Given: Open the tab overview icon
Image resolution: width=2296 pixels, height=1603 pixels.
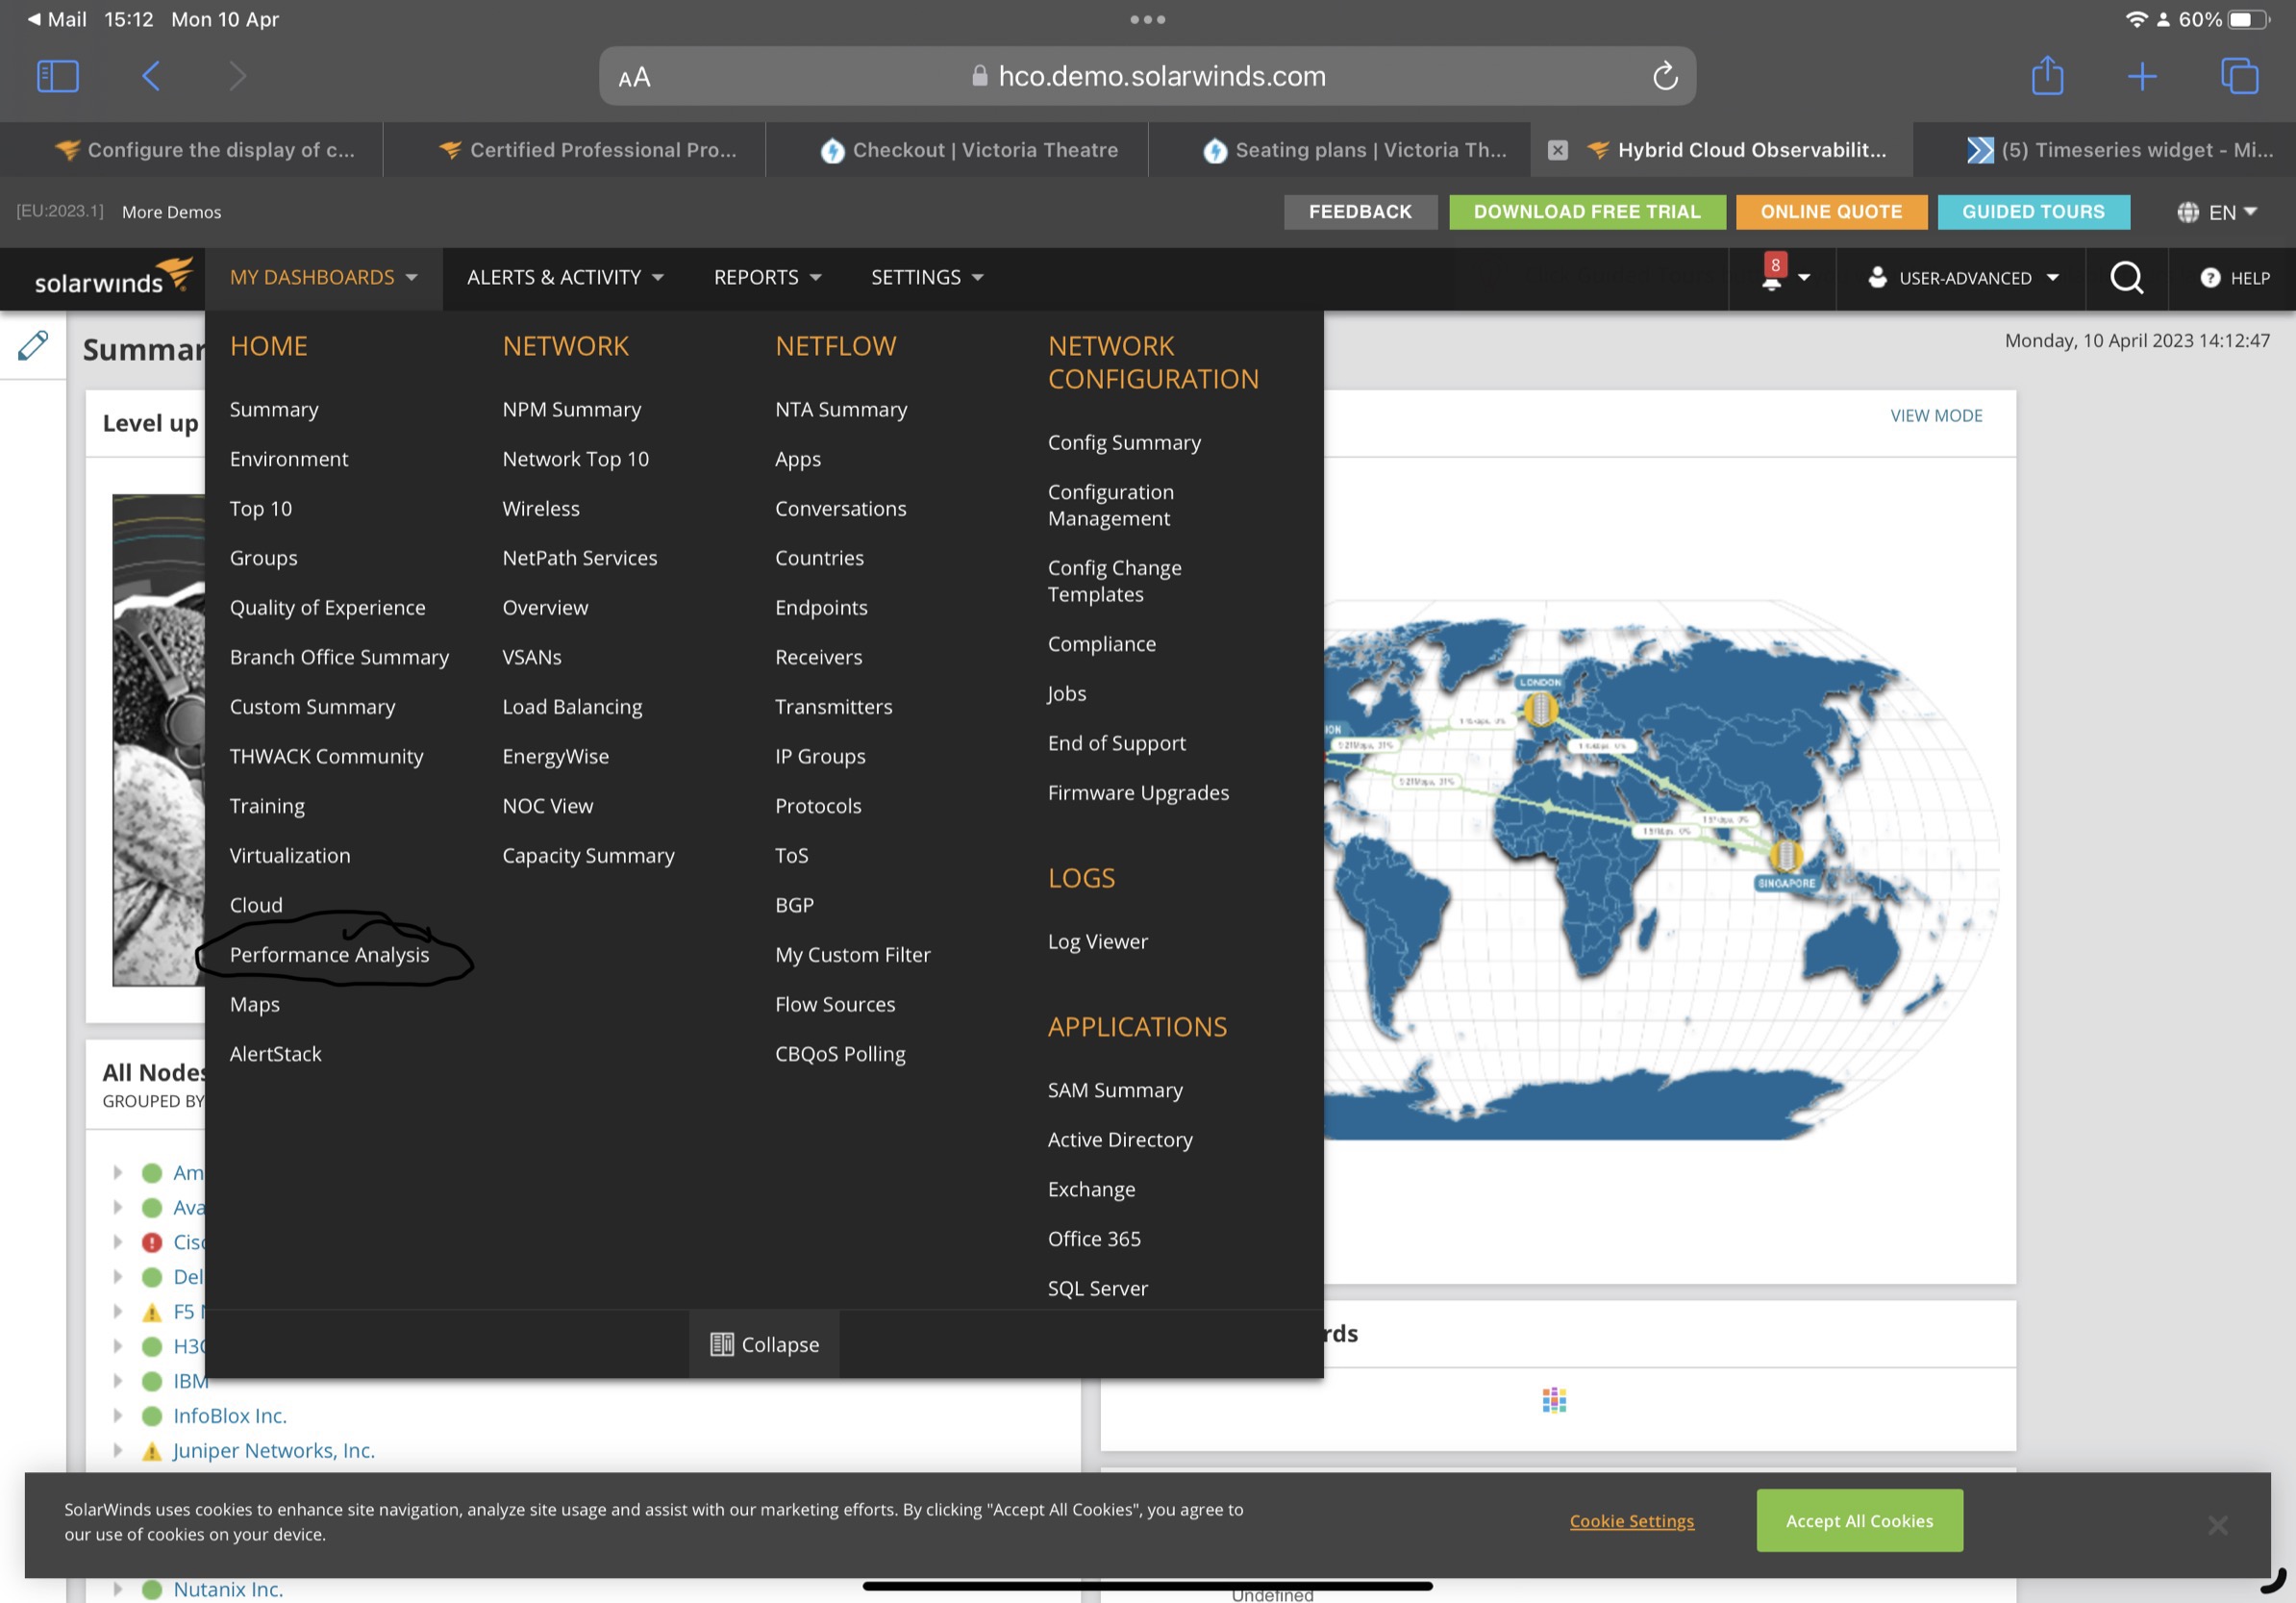Looking at the screenshot, I should point(2238,76).
